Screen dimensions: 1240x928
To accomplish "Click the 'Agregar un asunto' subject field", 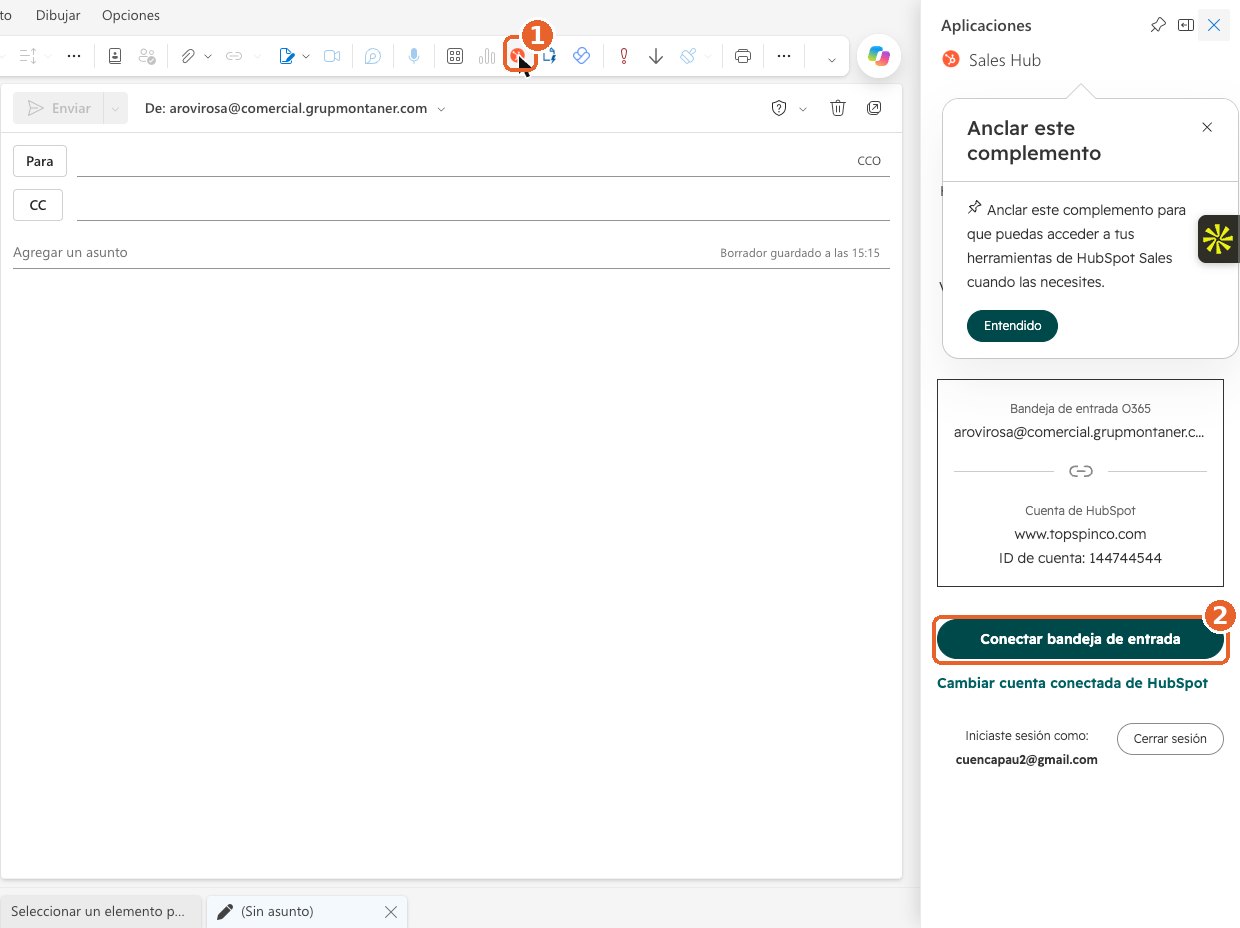I will 360,253.
